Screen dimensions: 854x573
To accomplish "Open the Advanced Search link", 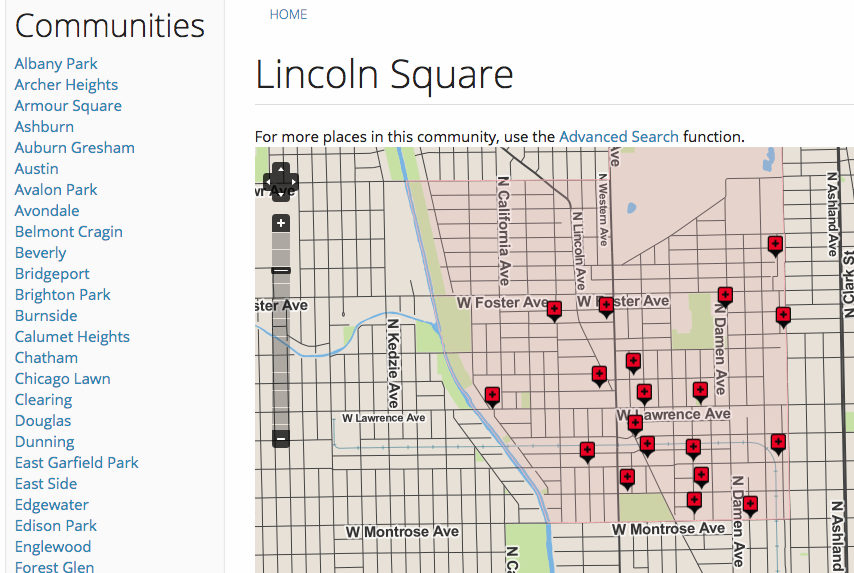I will click(x=619, y=136).
